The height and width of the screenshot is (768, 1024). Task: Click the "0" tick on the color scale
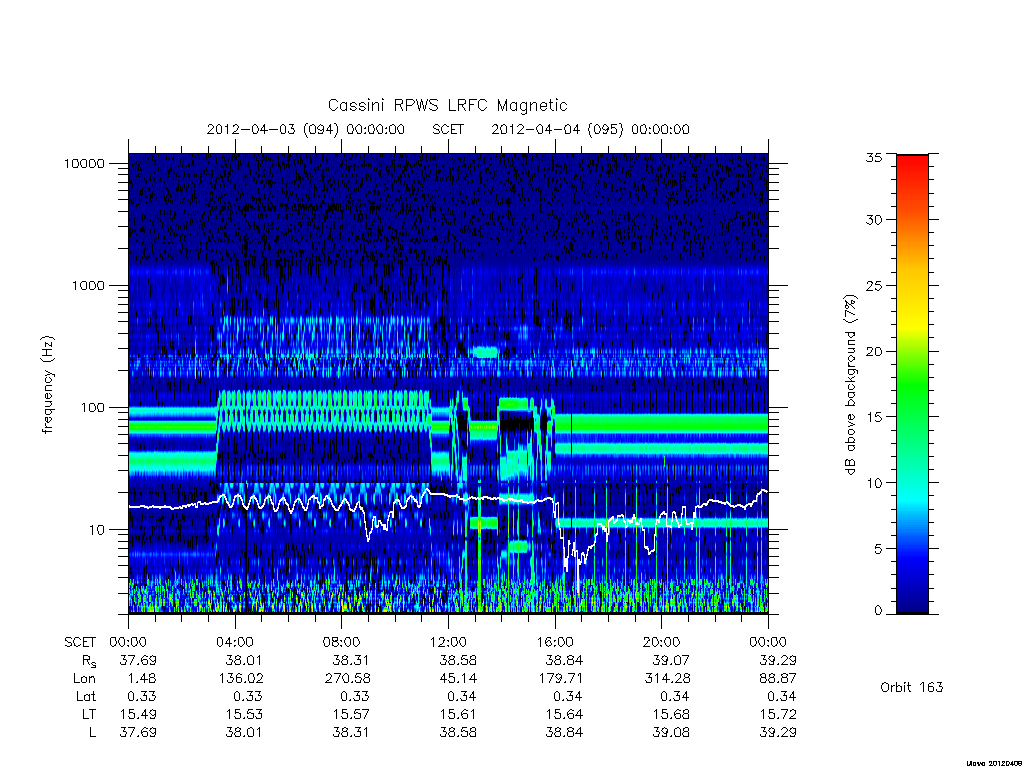(x=877, y=611)
